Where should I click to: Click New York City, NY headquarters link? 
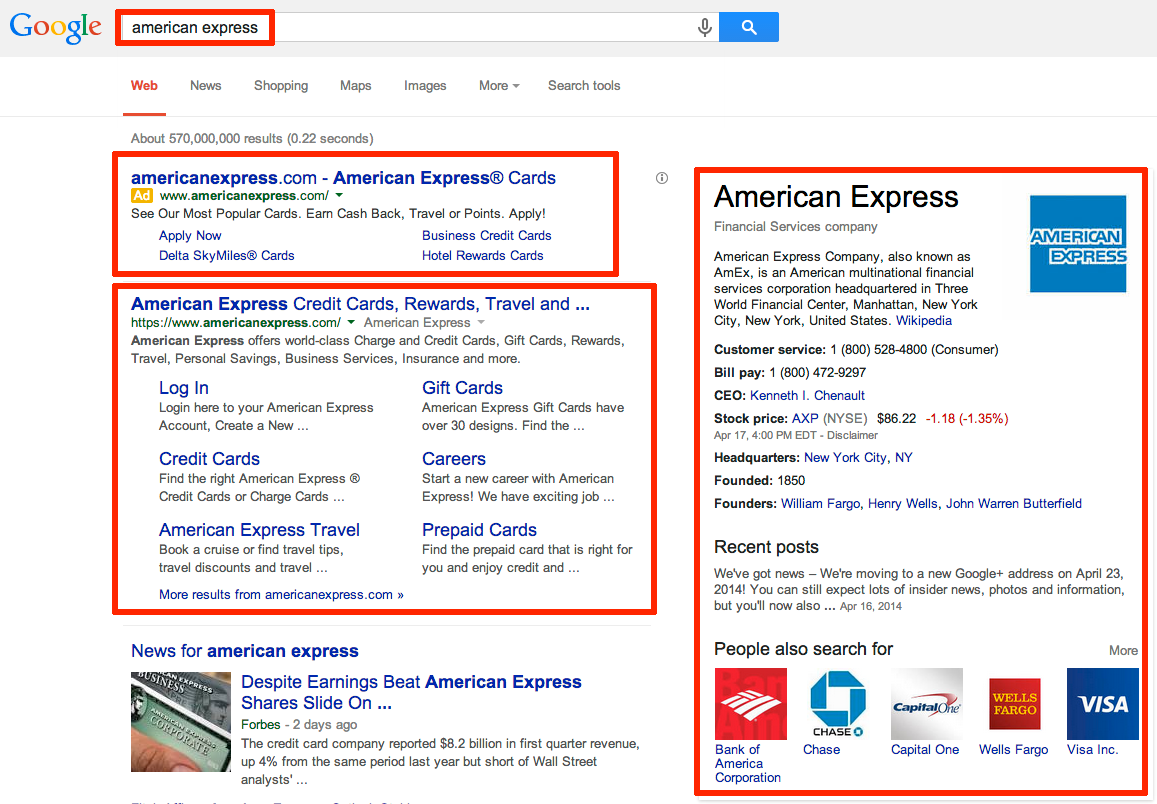[x=858, y=457]
